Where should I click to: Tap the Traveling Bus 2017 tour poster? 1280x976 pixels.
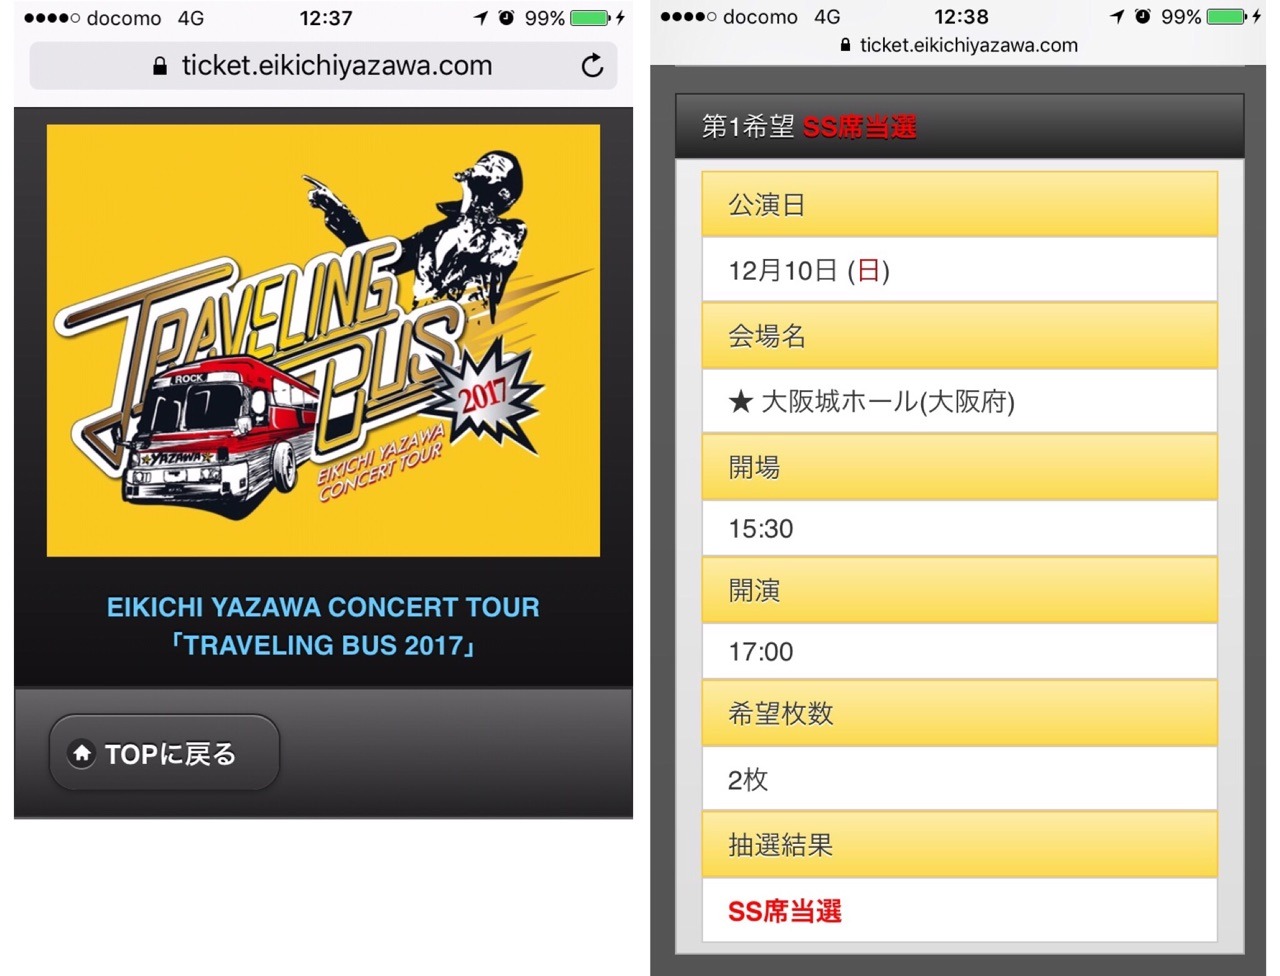point(323,340)
